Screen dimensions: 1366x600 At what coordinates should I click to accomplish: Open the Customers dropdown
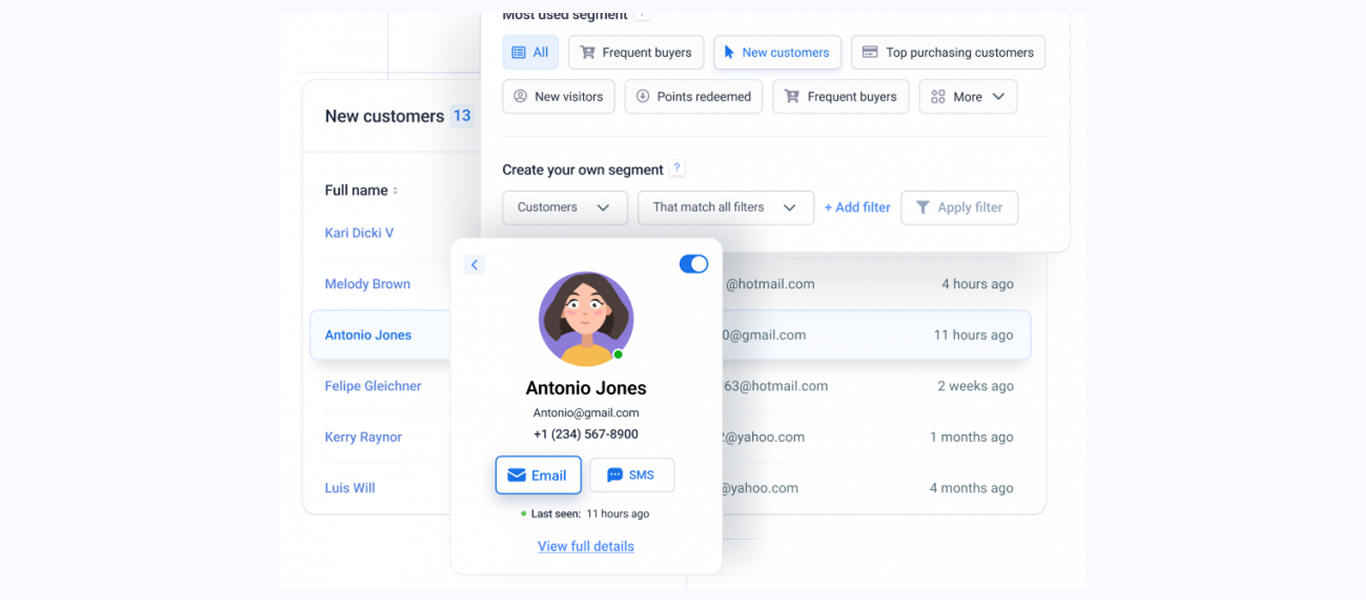click(x=564, y=208)
